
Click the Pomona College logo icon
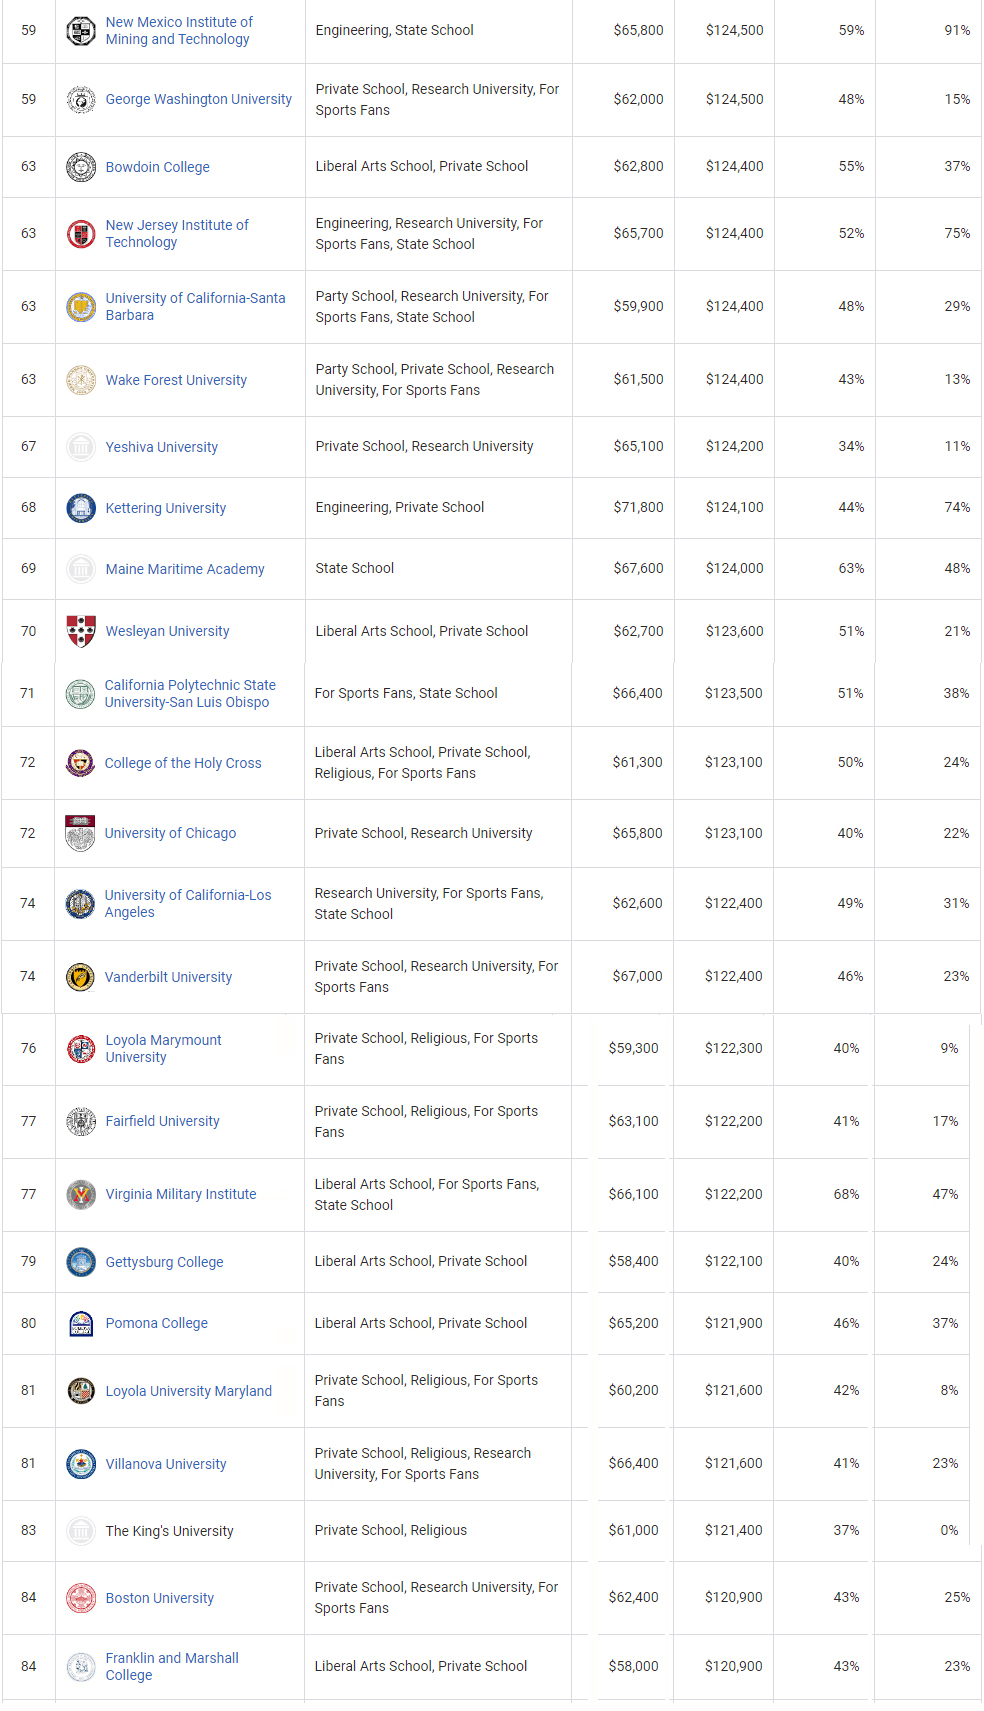pyautogui.click(x=80, y=1323)
